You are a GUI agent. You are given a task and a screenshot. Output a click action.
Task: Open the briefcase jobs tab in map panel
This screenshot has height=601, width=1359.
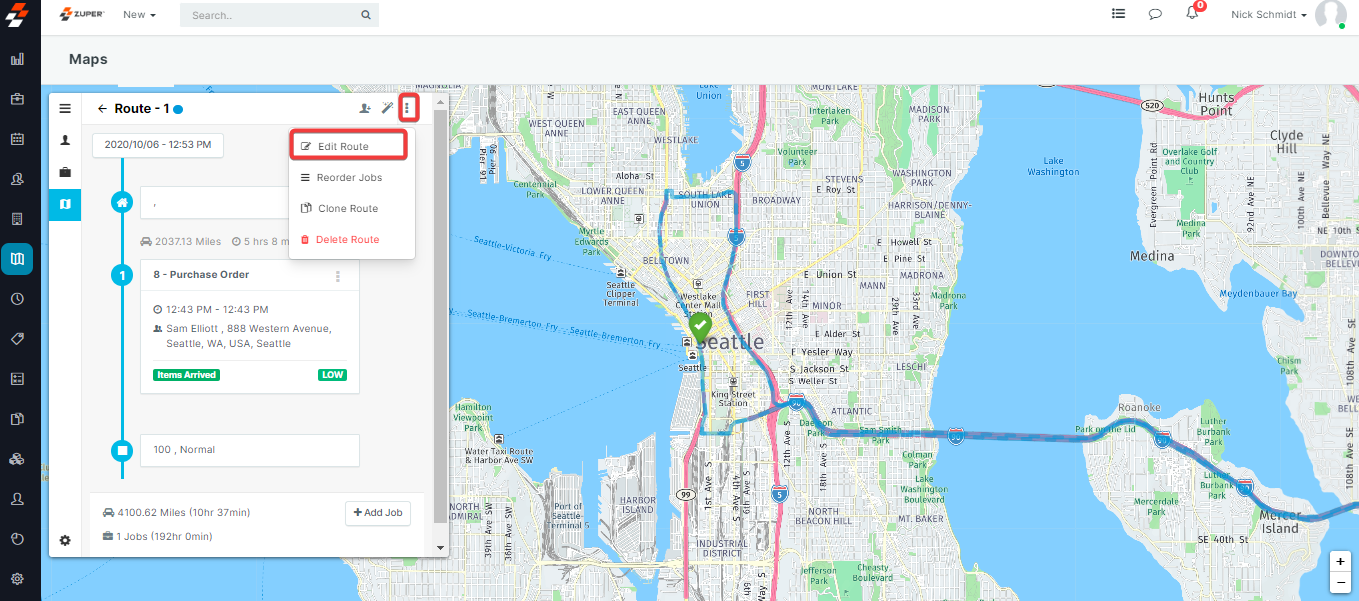pos(65,172)
